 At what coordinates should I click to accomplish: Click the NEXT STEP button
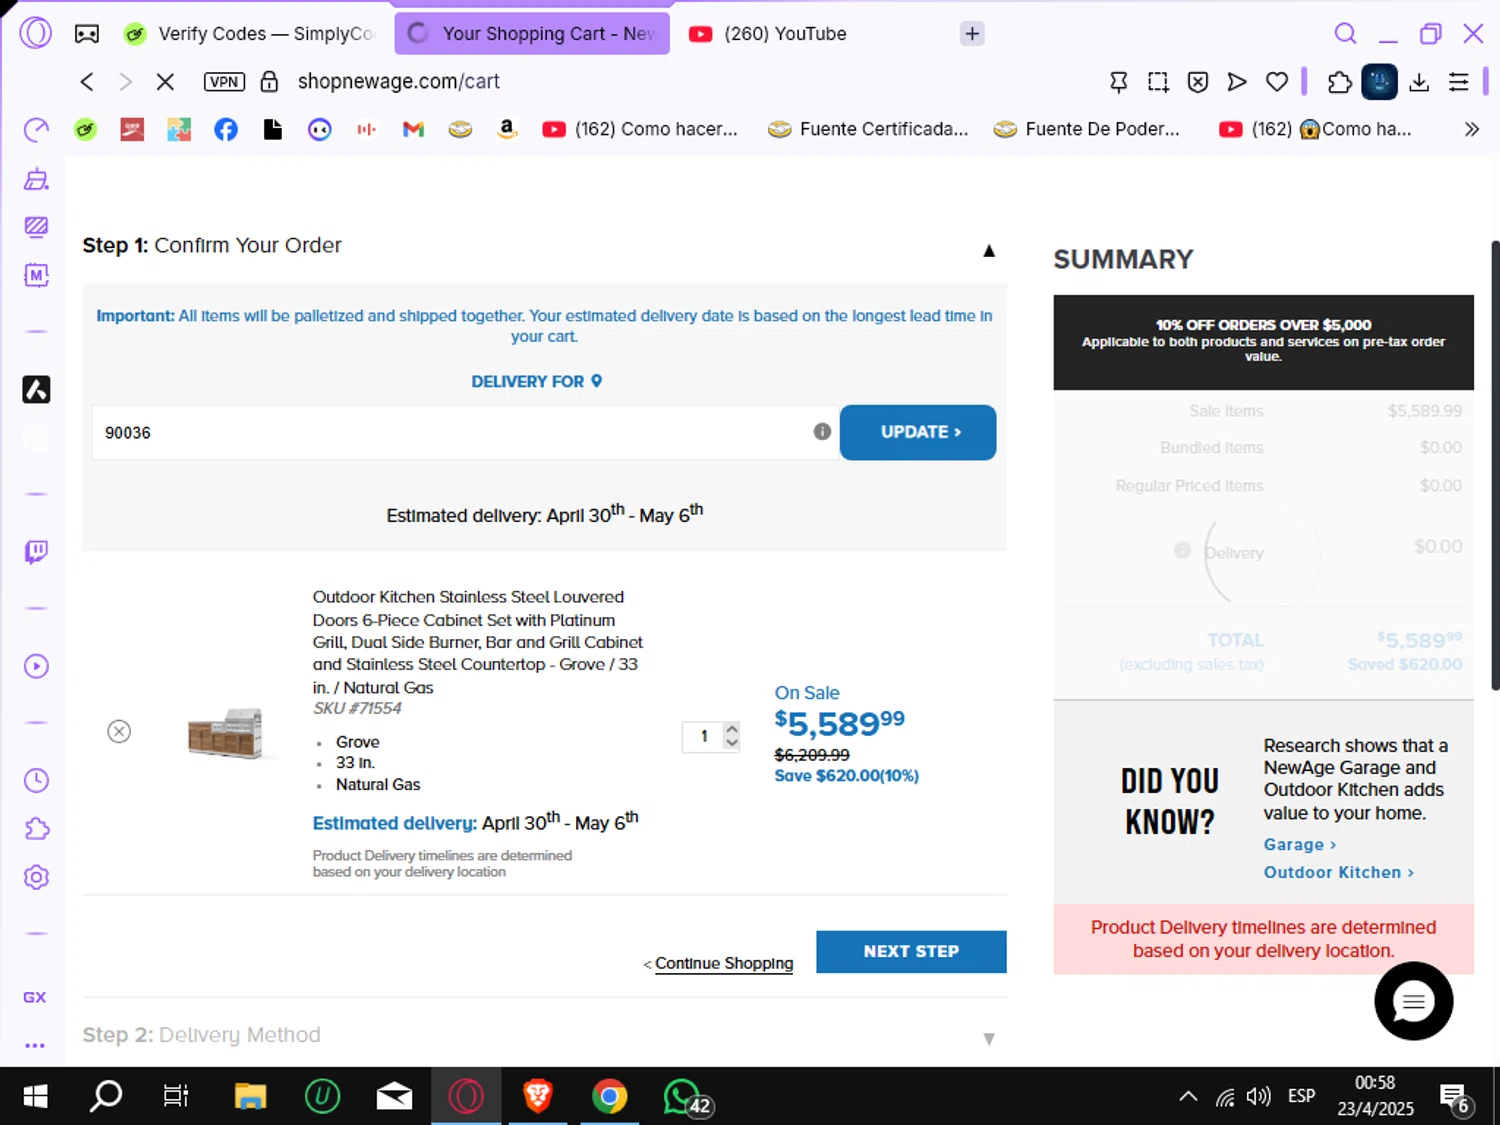point(911,952)
